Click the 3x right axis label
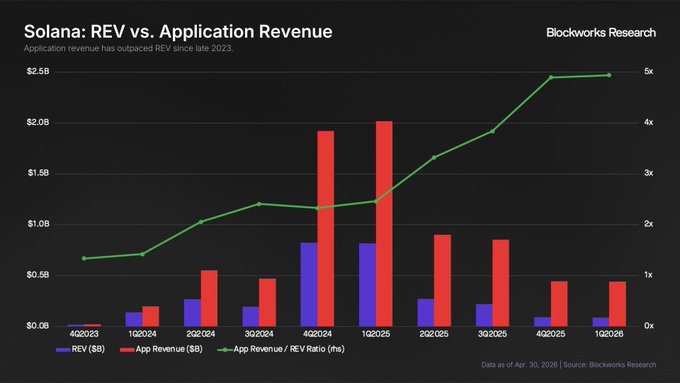680x383 pixels. 648,173
